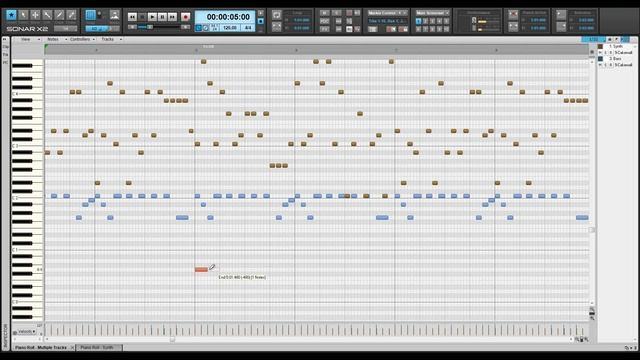
Task: Open the Tracks menu
Action: coord(108,39)
